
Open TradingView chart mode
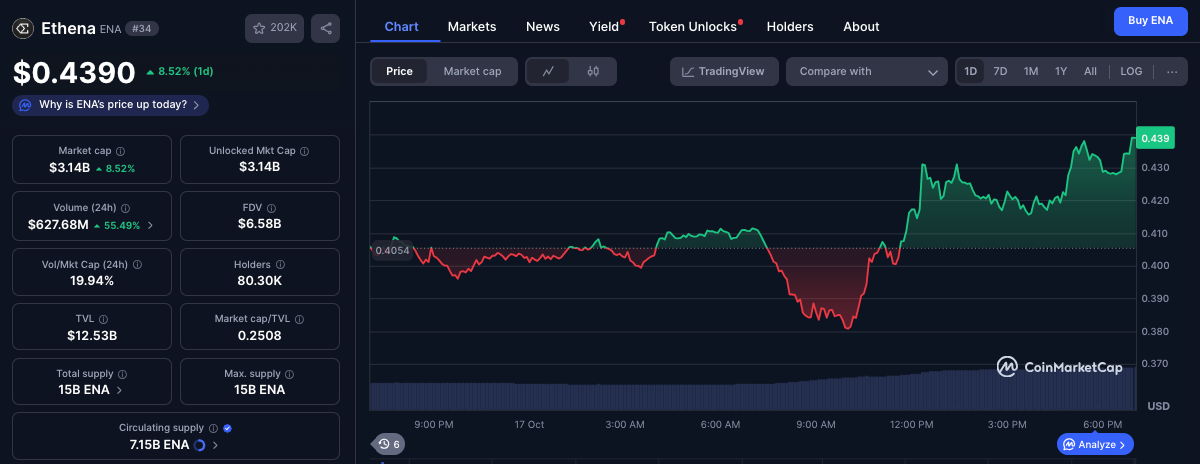click(723, 71)
